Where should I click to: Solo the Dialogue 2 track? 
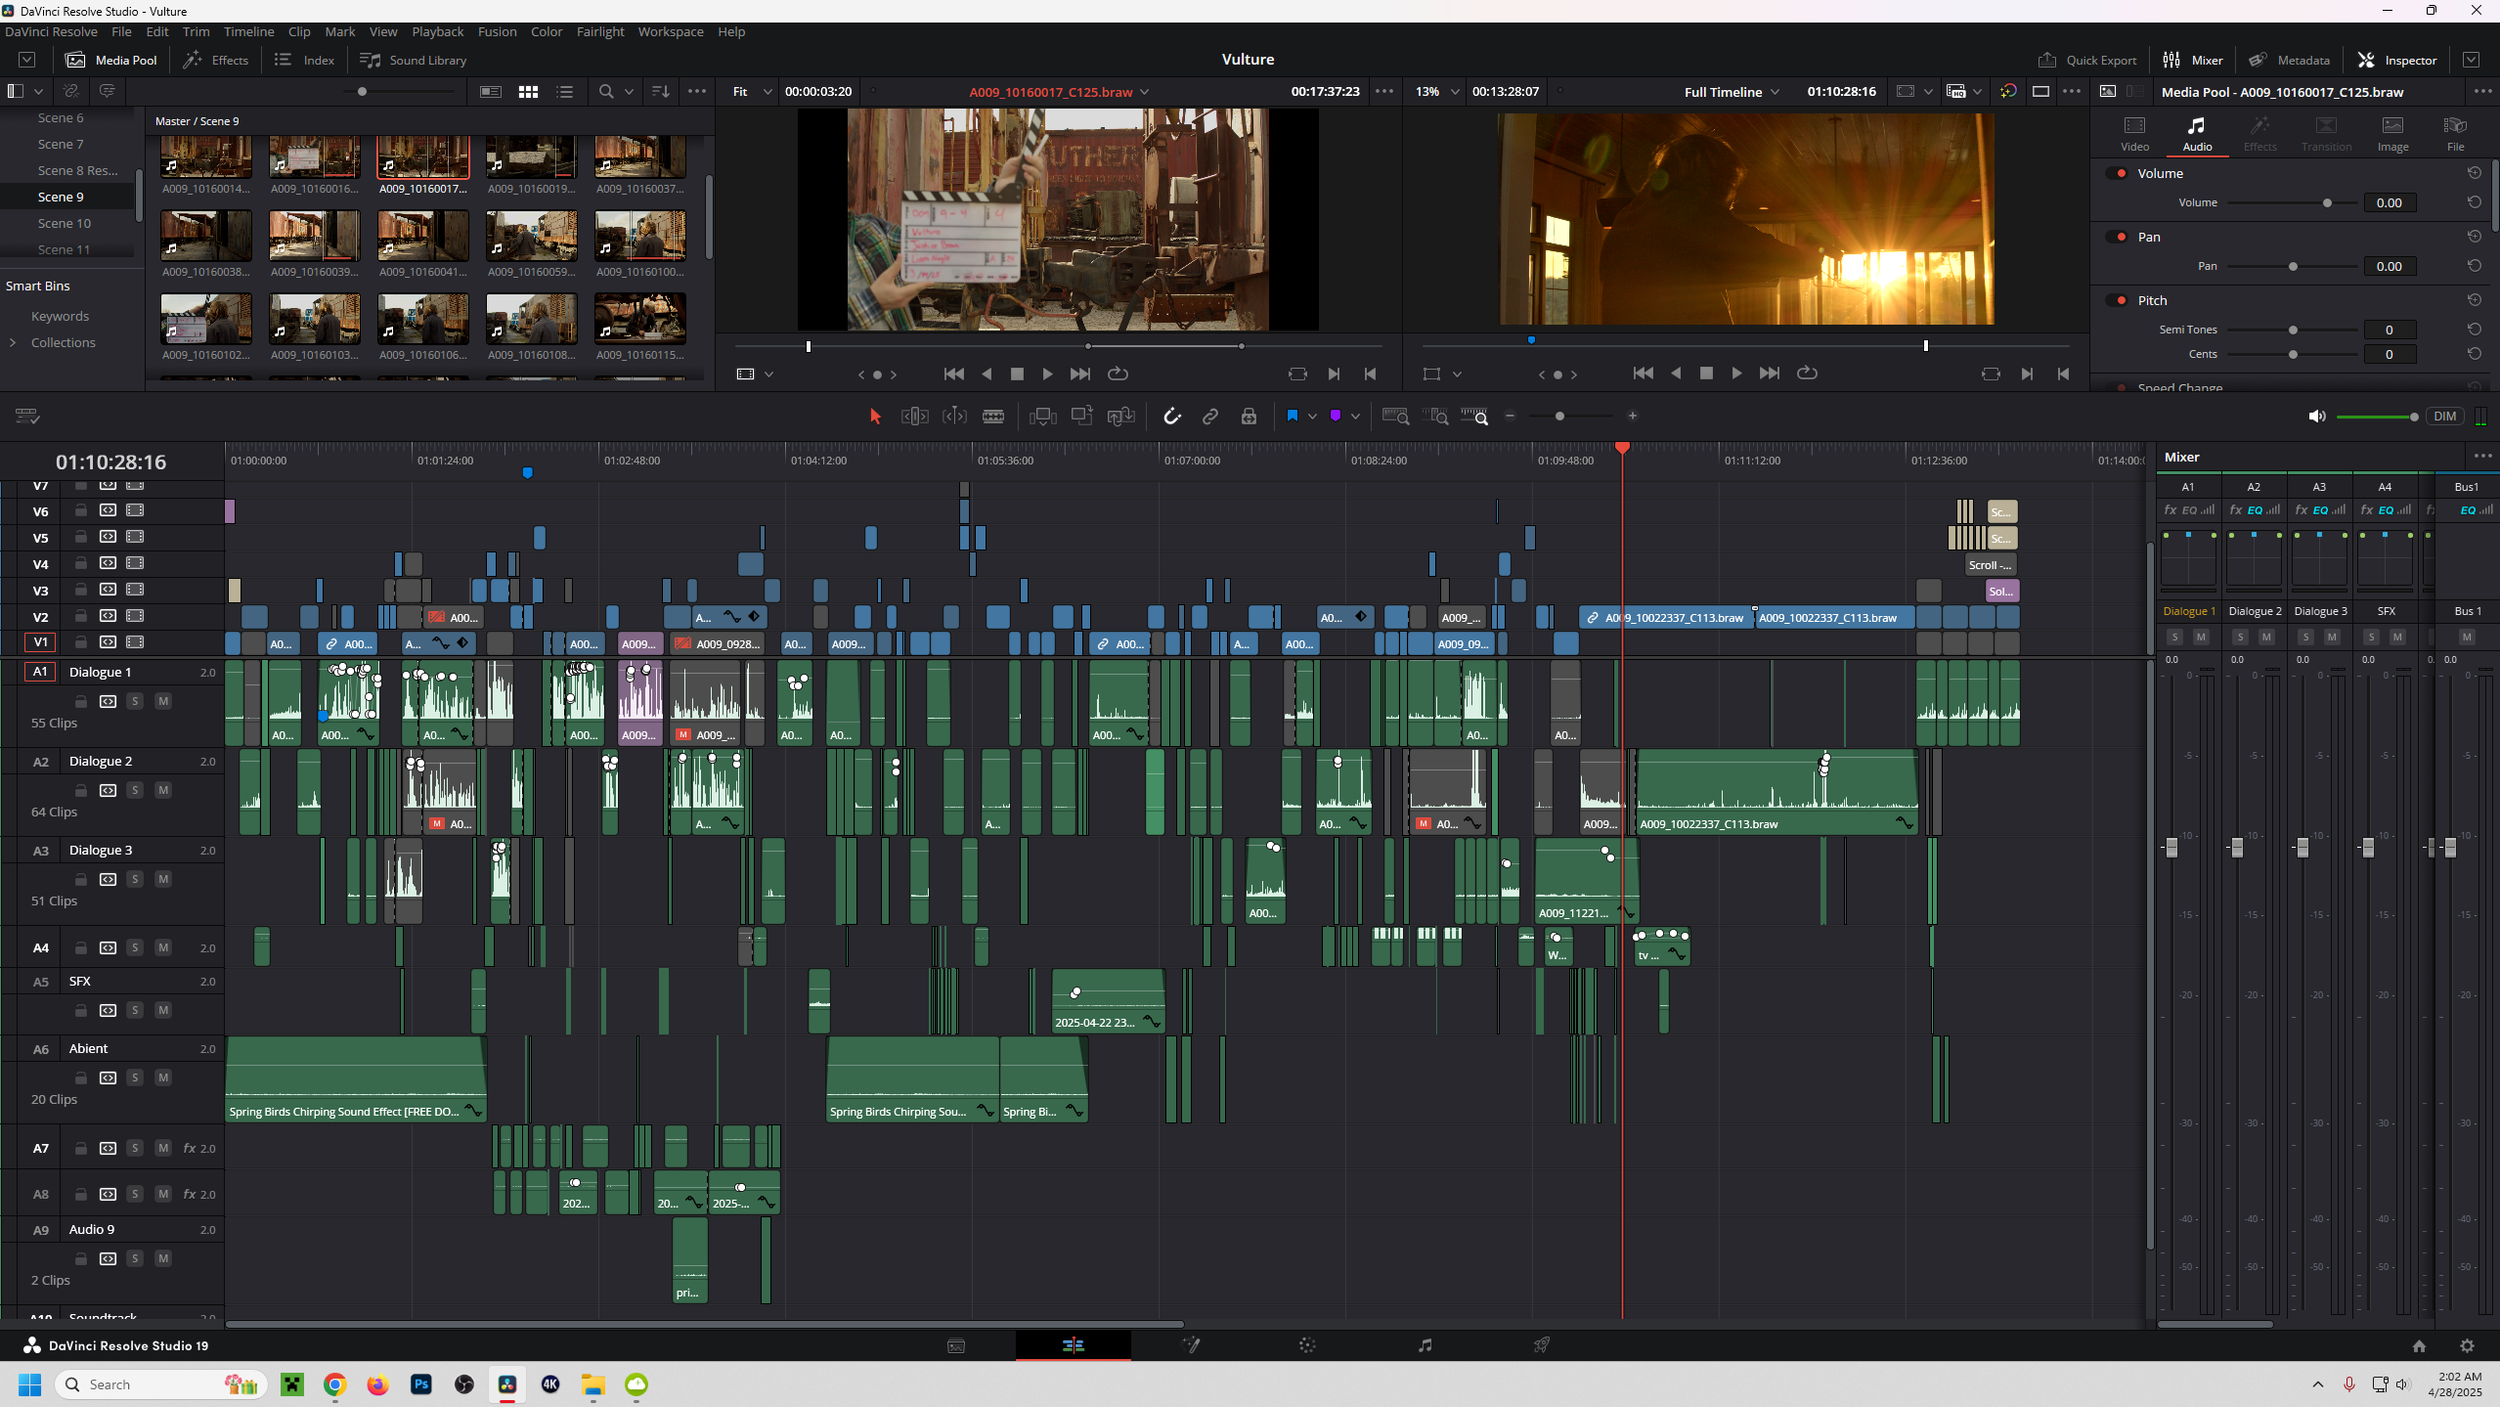pos(135,790)
